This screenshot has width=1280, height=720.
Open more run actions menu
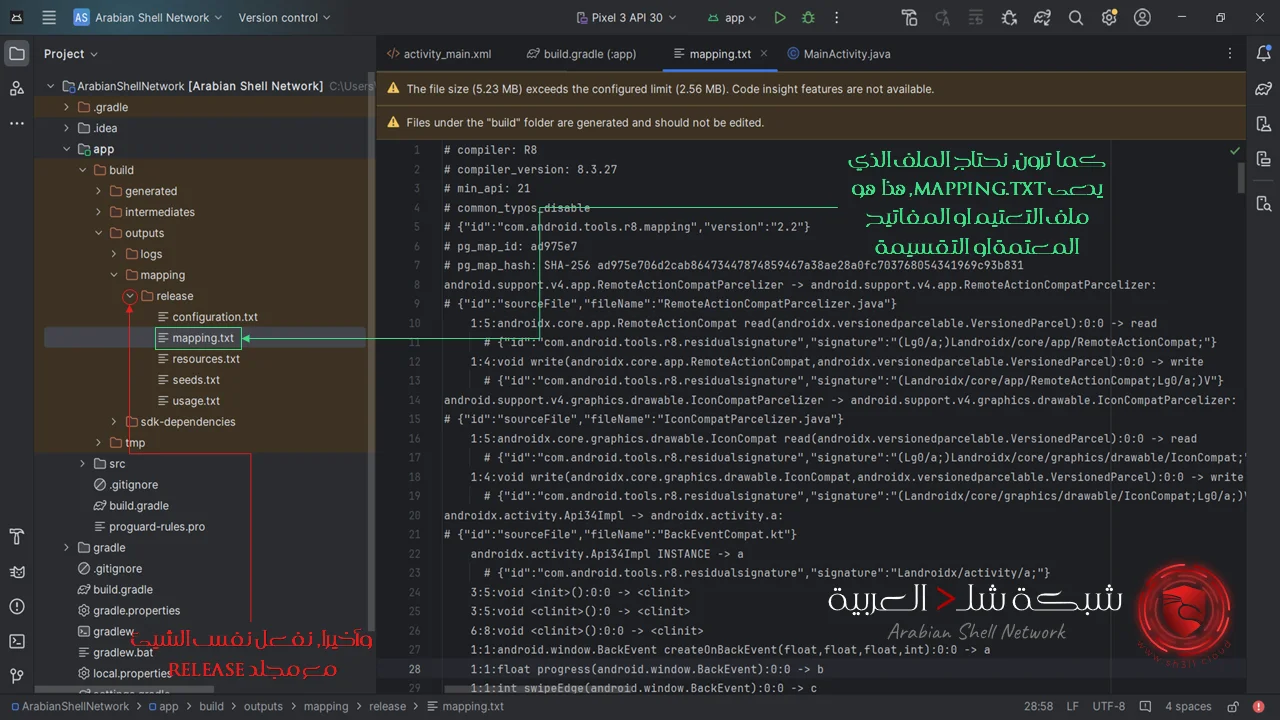[x=837, y=18]
